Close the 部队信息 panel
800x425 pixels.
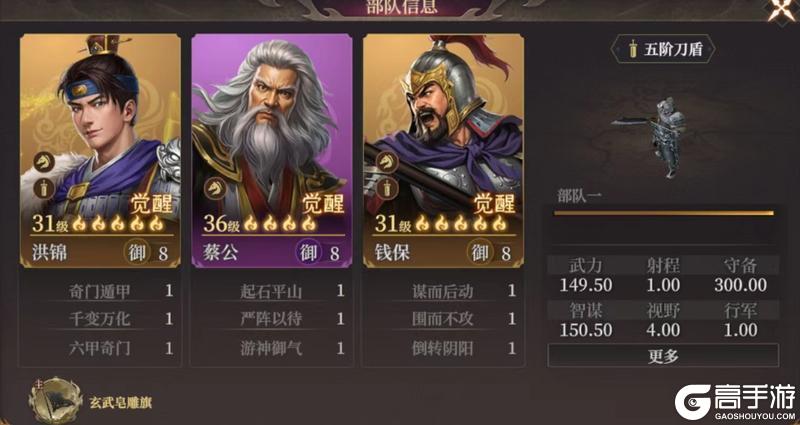pos(783,9)
